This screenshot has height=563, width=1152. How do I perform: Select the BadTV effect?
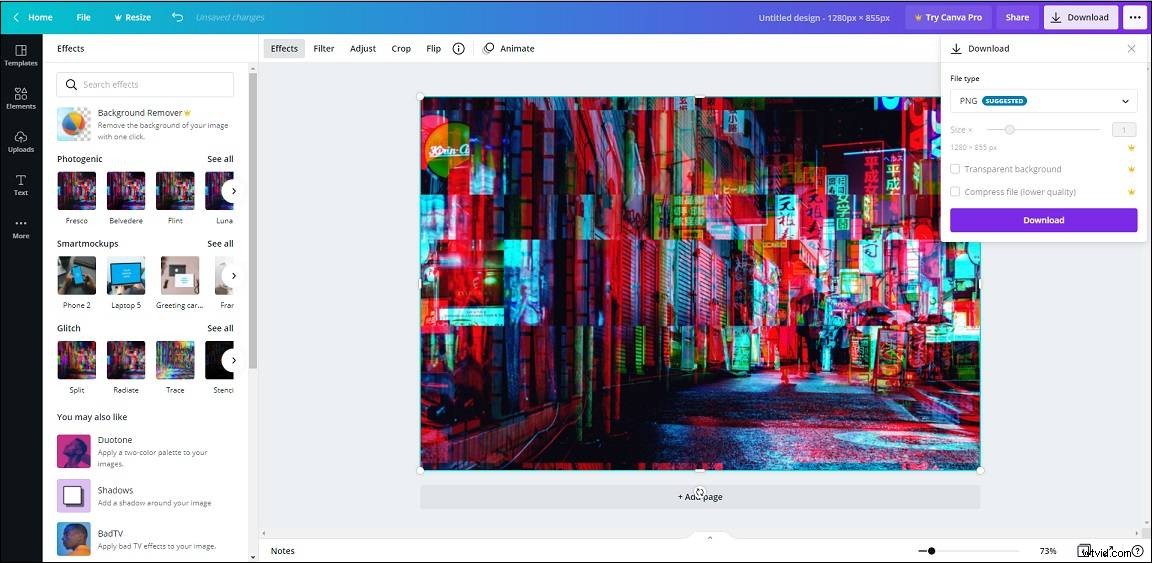click(x=145, y=539)
